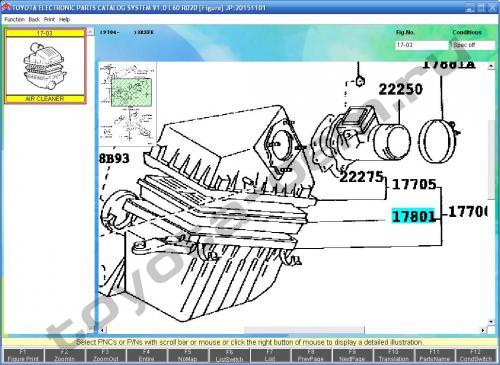The height and width of the screenshot is (365, 500).
Task: Open the Function menu
Action: (x=14, y=20)
